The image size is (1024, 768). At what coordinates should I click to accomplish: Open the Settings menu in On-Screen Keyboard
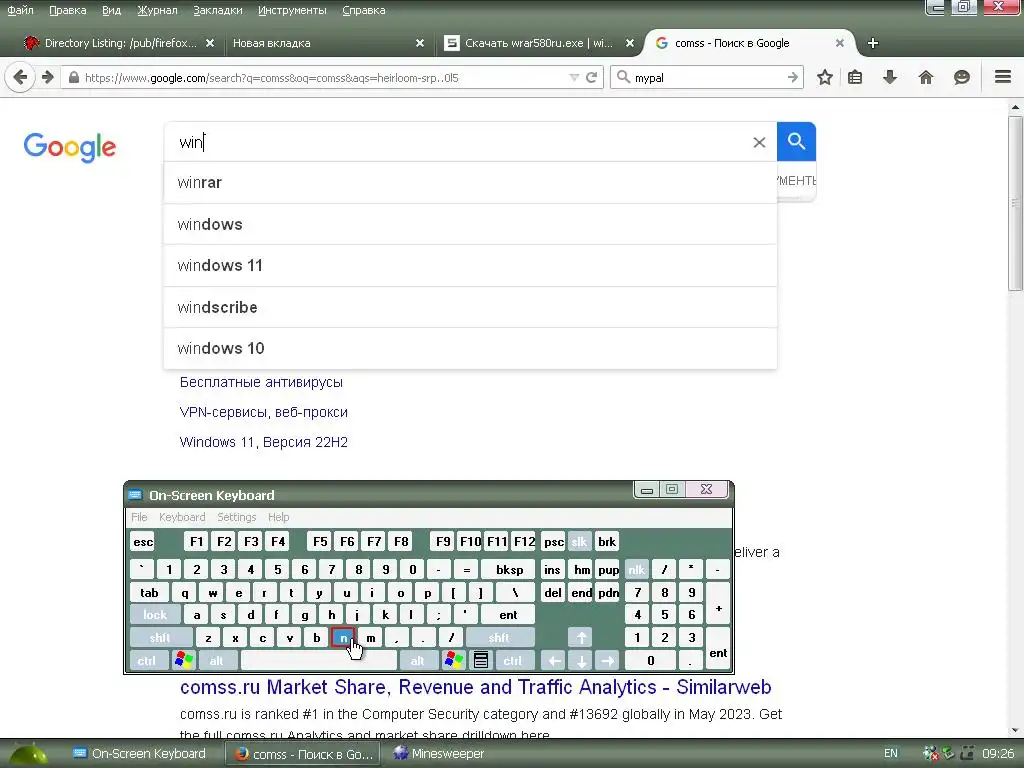click(x=236, y=517)
